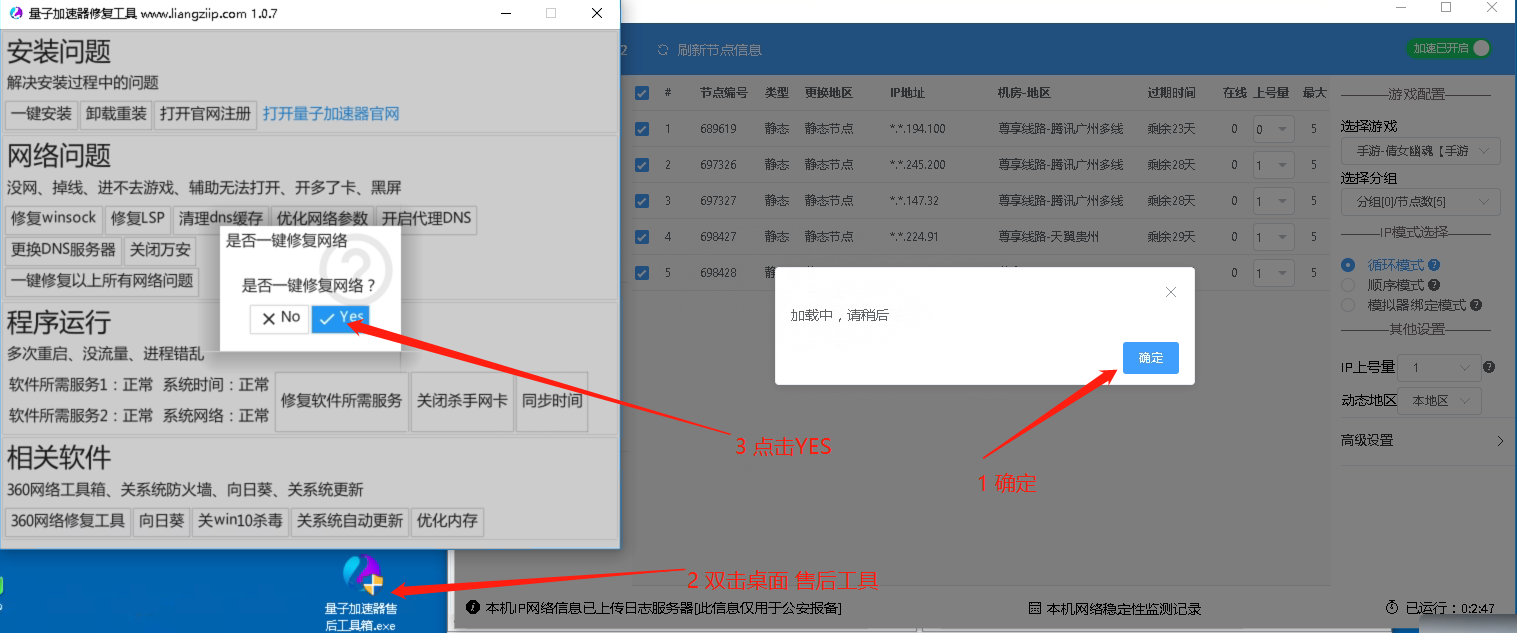Confirm network repair with the Yes button

340,318
